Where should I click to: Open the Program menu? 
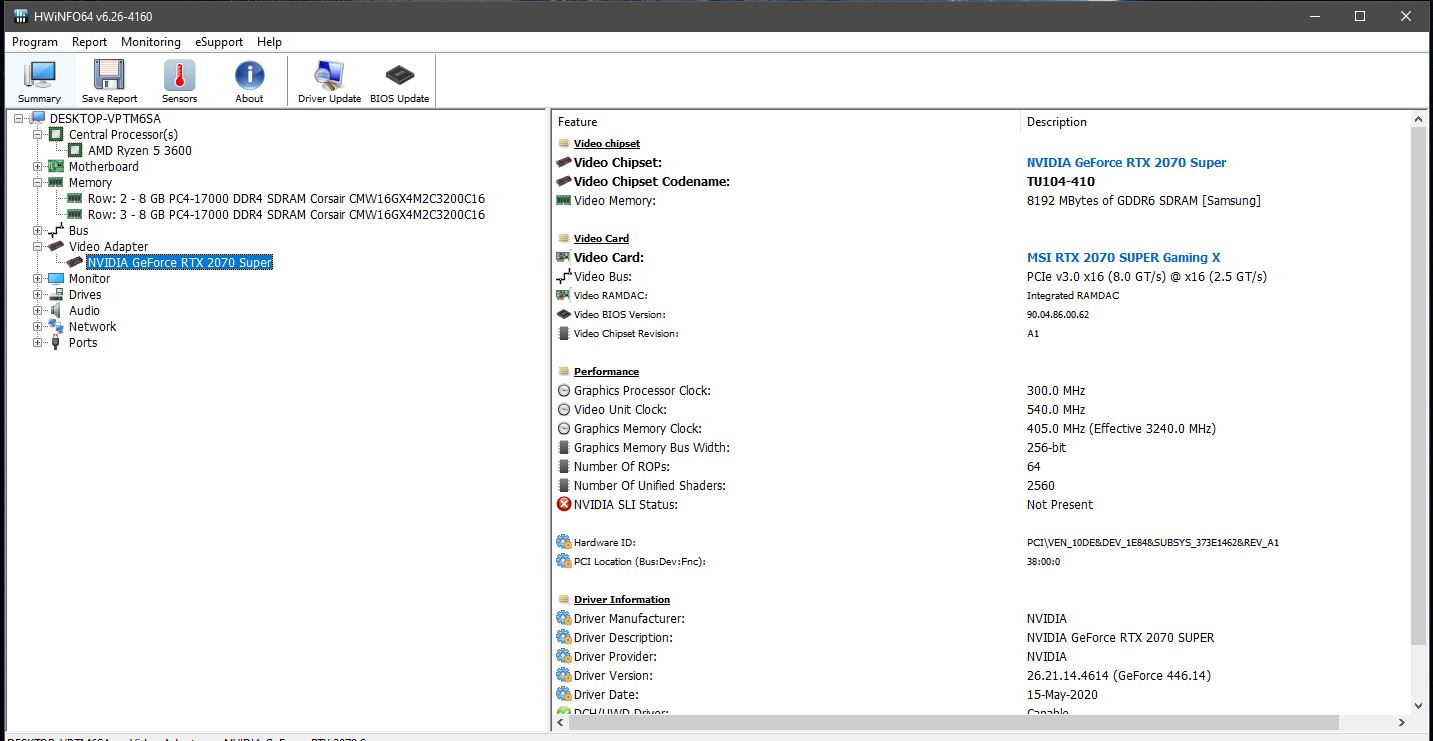pyautogui.click(x=35, y=42)
